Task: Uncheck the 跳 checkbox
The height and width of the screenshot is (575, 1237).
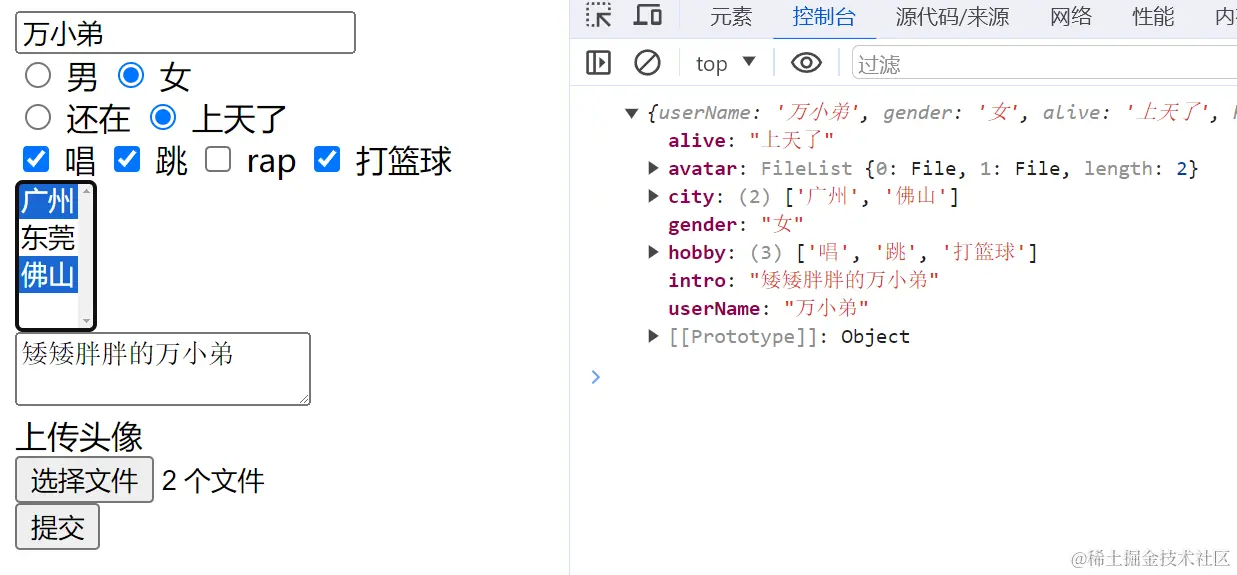Action: 127,159
